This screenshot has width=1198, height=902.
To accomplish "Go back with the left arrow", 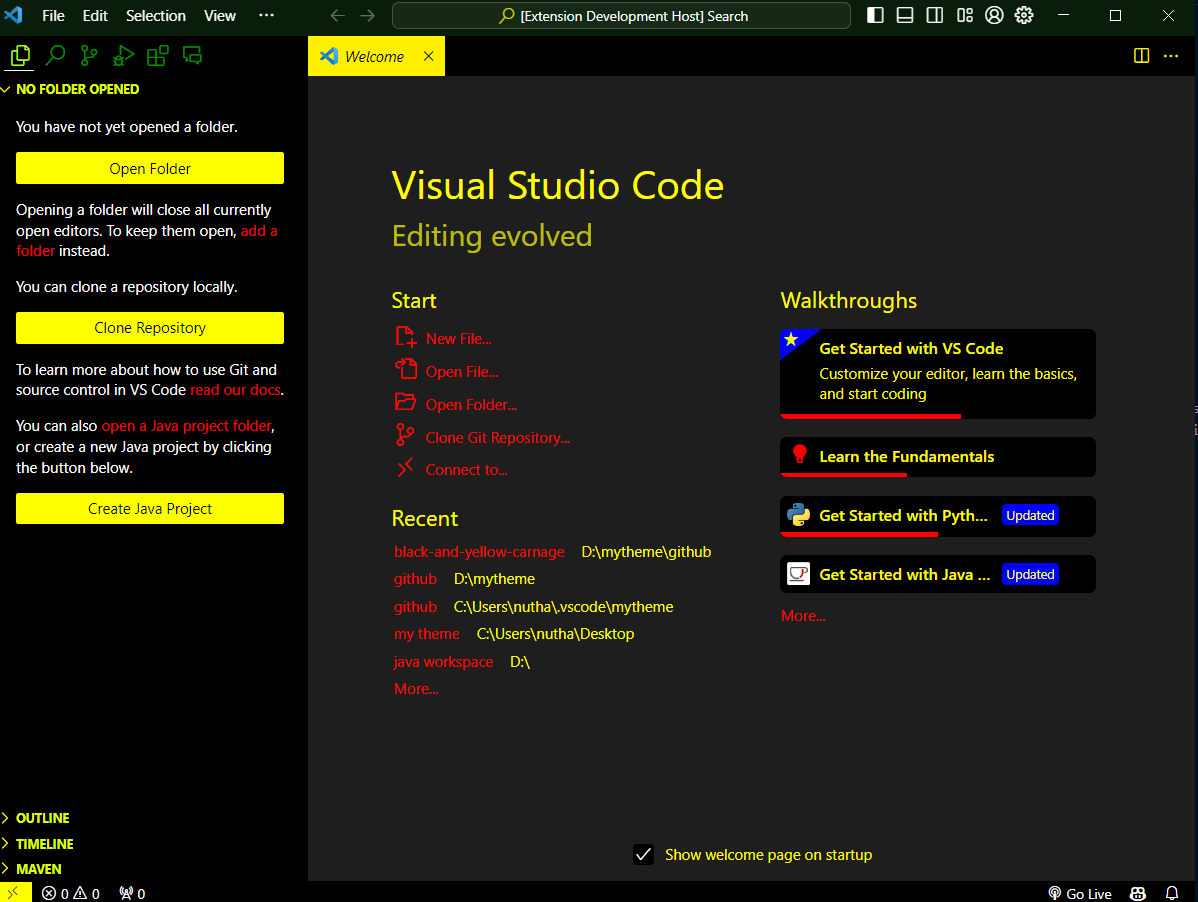I will [338, 15].
